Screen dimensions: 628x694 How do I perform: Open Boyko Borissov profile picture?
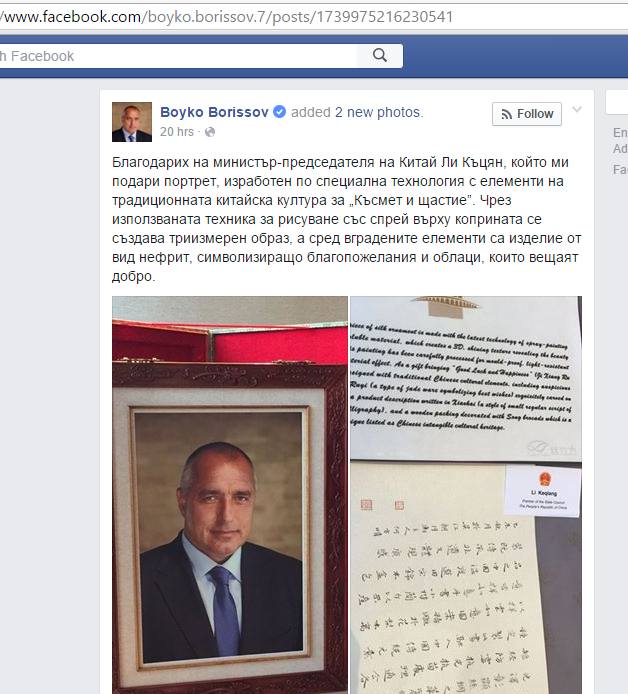[132, 122]
